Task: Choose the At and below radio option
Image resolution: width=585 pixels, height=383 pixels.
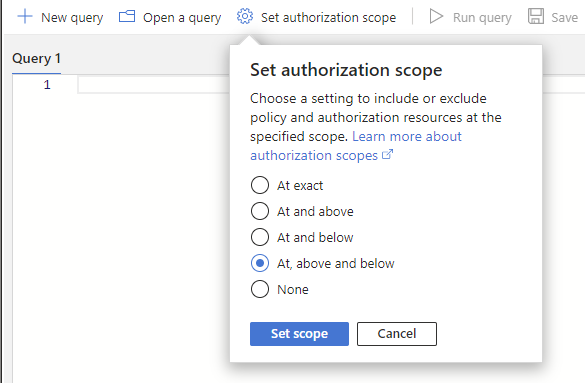Action: point(260,237)
